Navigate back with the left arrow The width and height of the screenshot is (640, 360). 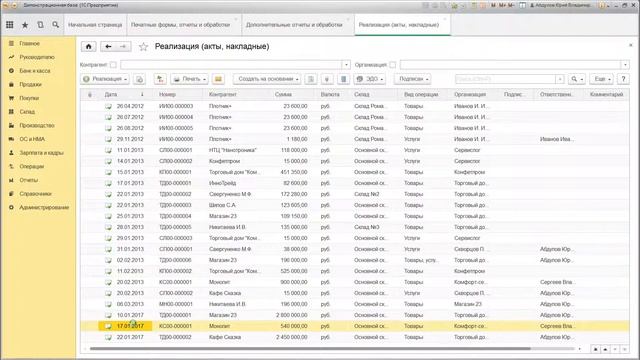click(x=108, y=47)
